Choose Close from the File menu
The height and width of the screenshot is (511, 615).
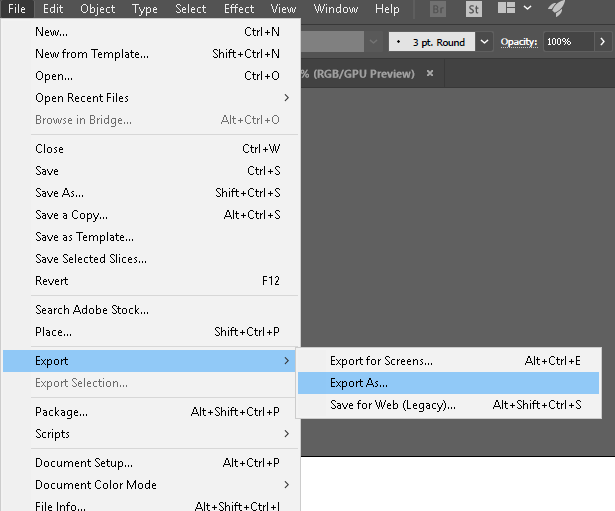pos(150,149)
